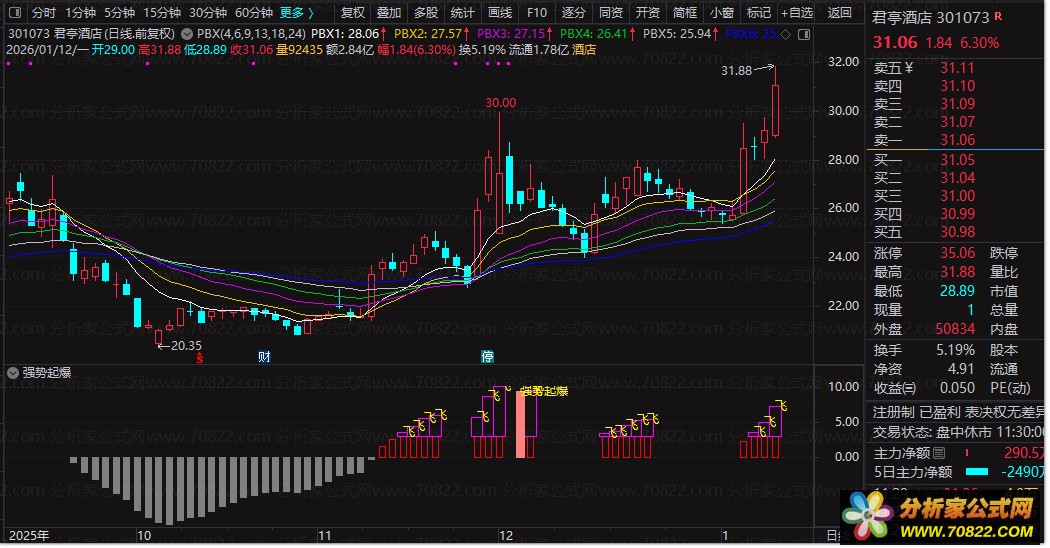Click 买一 price 31.05
This screenshot has height=548, width=1050.
958,159
